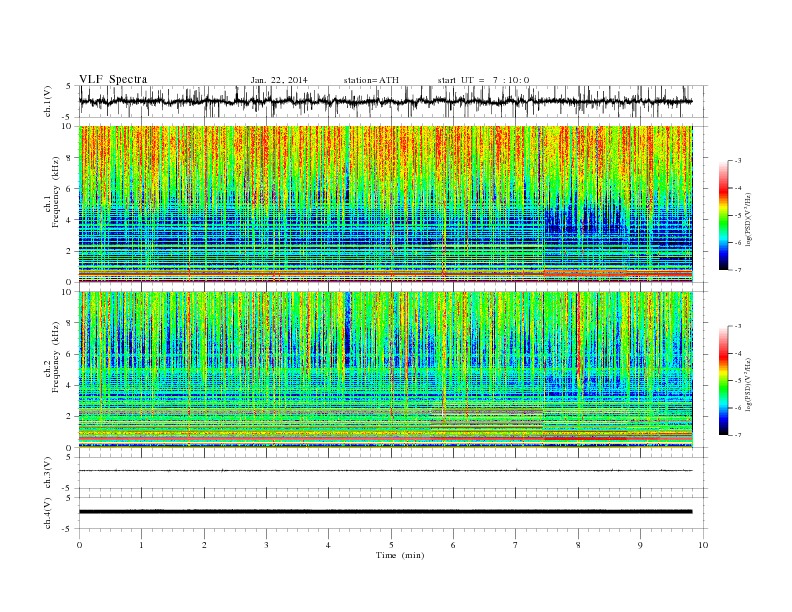Click the "4" tick on the time axis
Viewport: 792px width, 612px height.
click(328, 545)
